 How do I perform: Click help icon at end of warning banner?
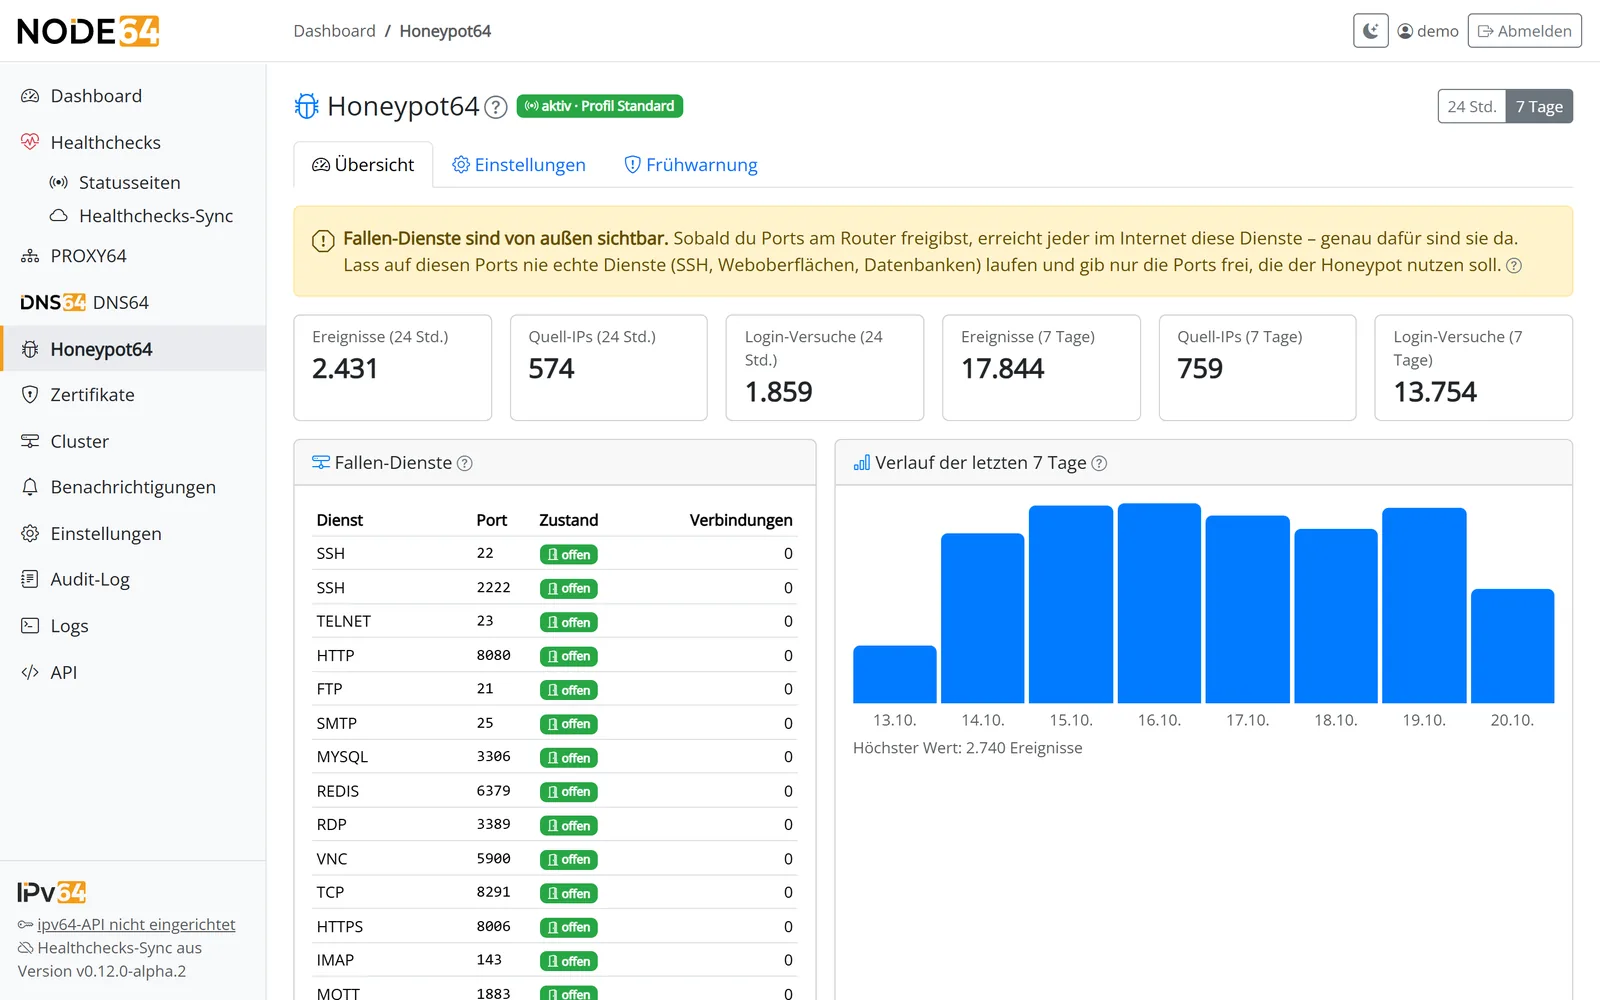pos(1514,265)
